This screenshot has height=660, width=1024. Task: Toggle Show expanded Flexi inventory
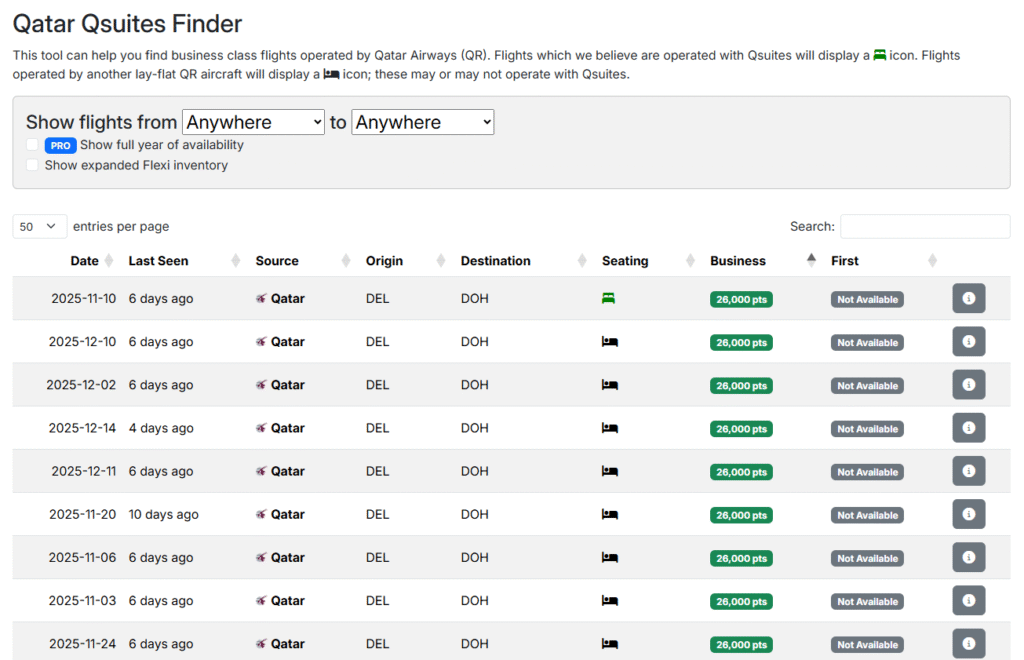pyautogui.click(x=31, y=166)
